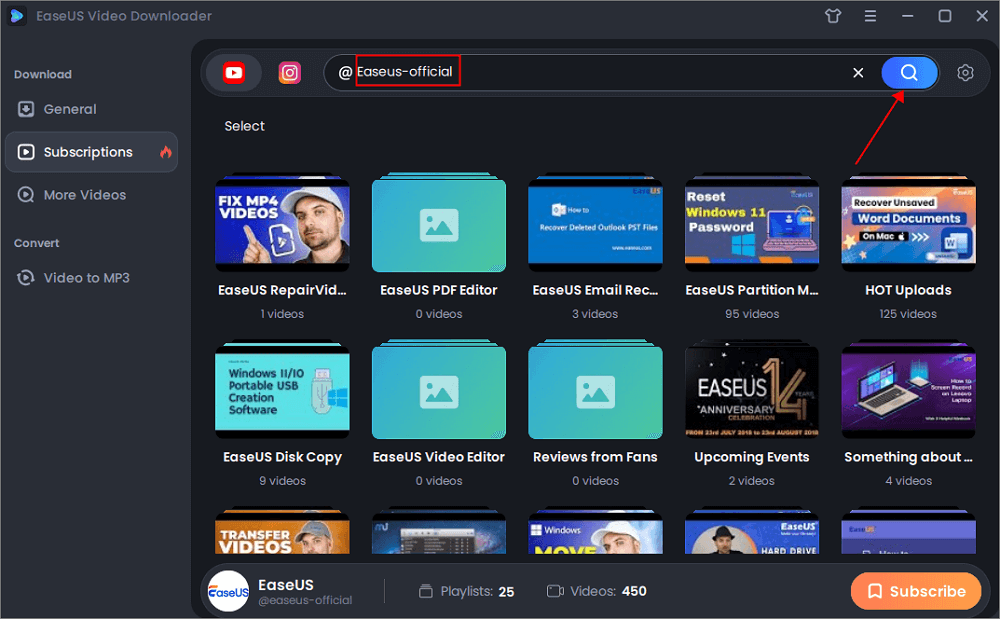
Task: Switch to the Instagram platform icon
Action: click(x=289, y=72)
